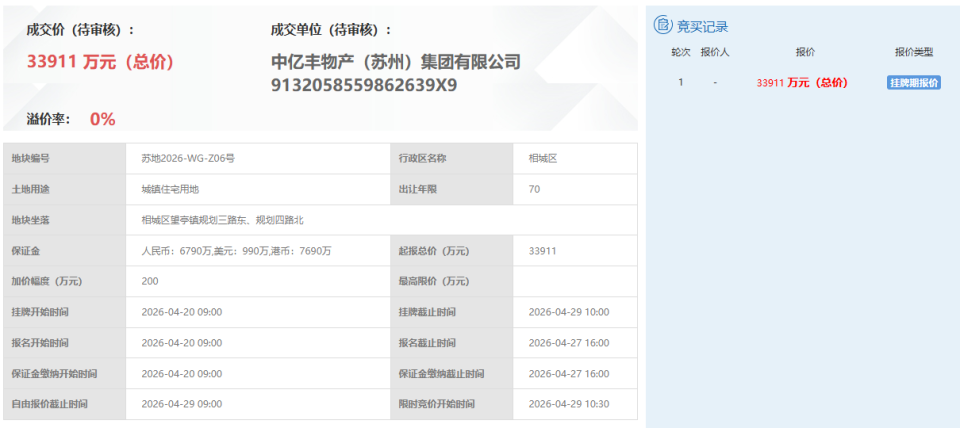Click 报名截止时间 value 2026-04-27 16:00
Image resolution: width=960 pixels, height=428 pixels.
[569, 342]
